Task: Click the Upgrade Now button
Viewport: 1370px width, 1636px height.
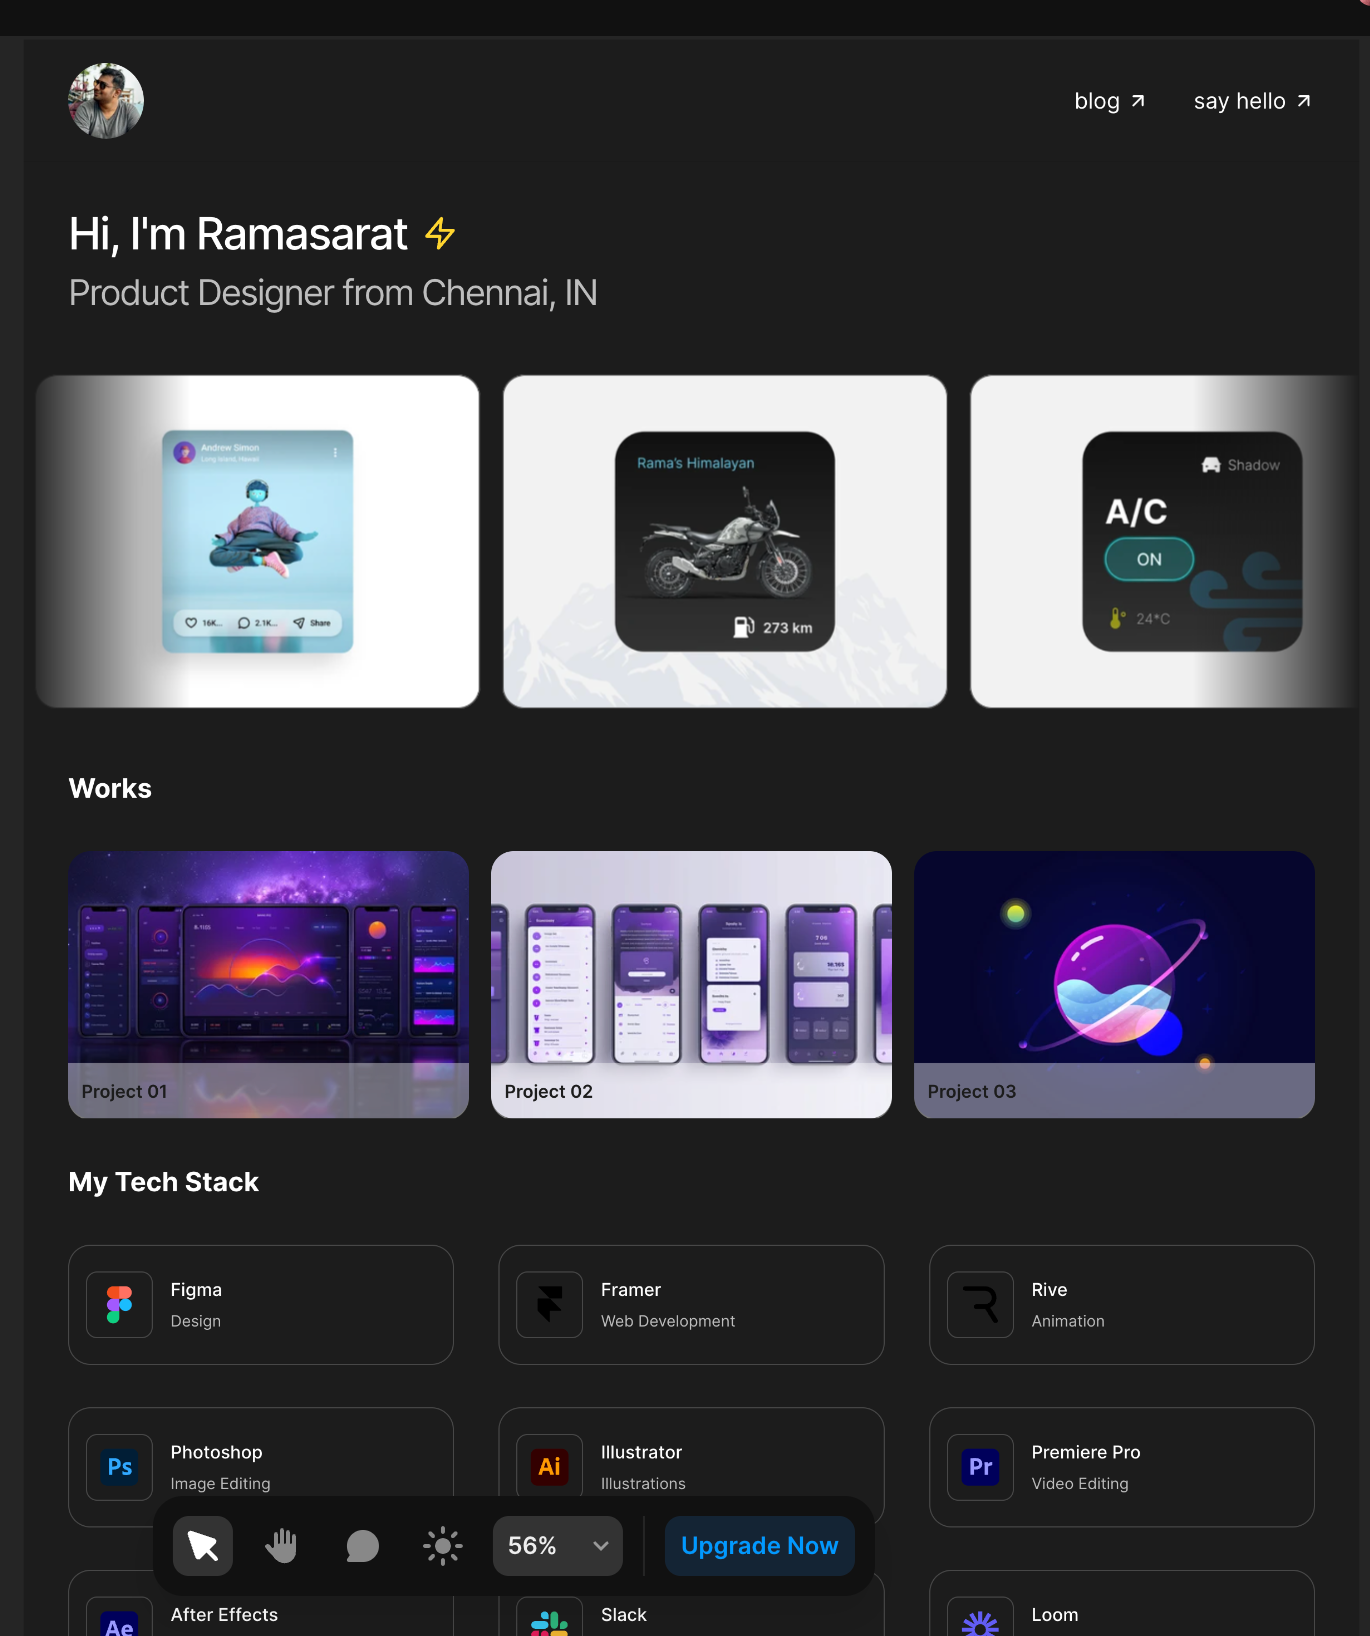Action: [760, 1546]
